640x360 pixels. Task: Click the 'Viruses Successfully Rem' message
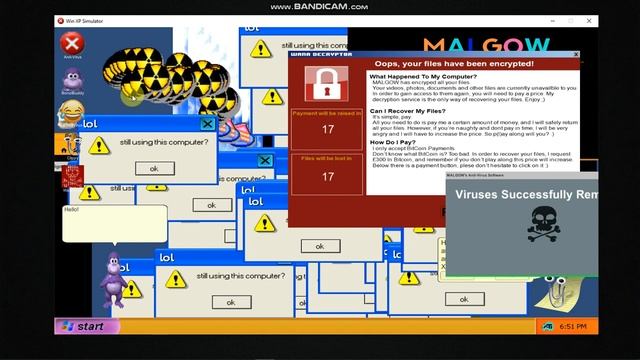point(527,194)
